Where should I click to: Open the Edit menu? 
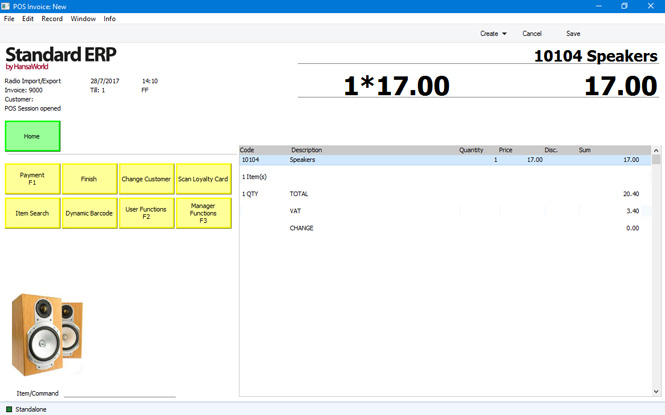[x=28, y=19]
